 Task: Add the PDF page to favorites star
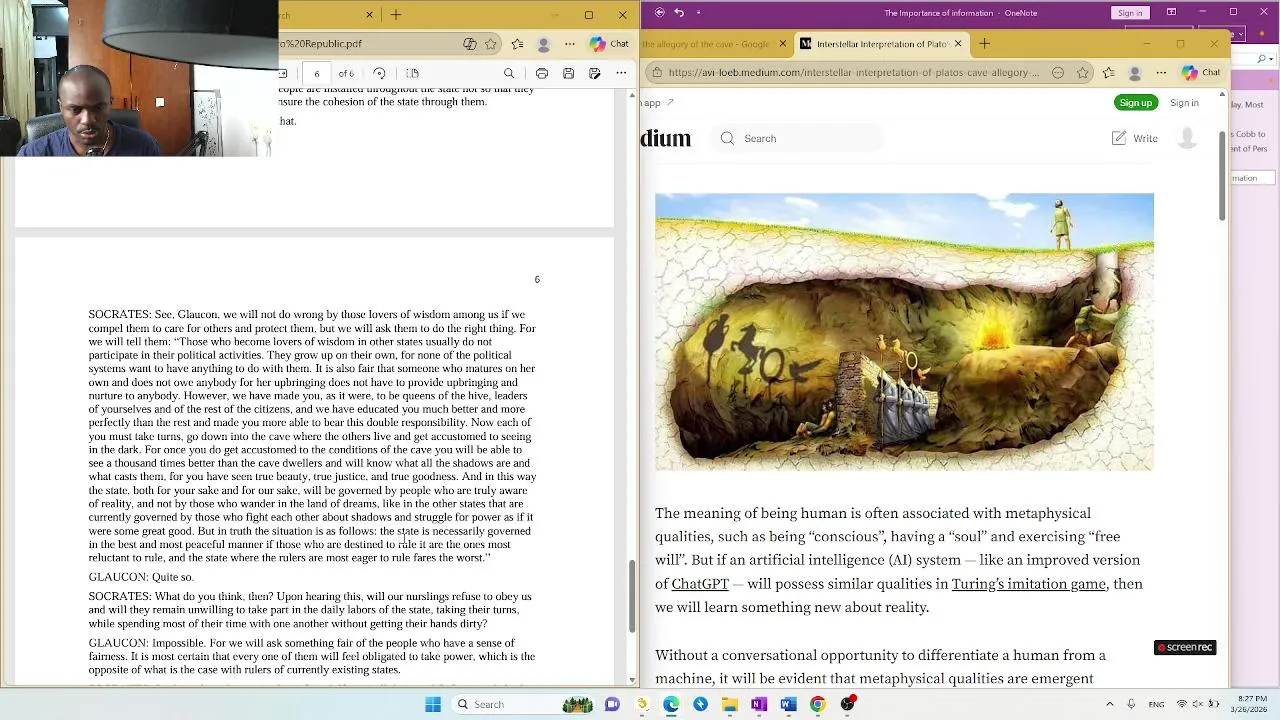[491, 44]
